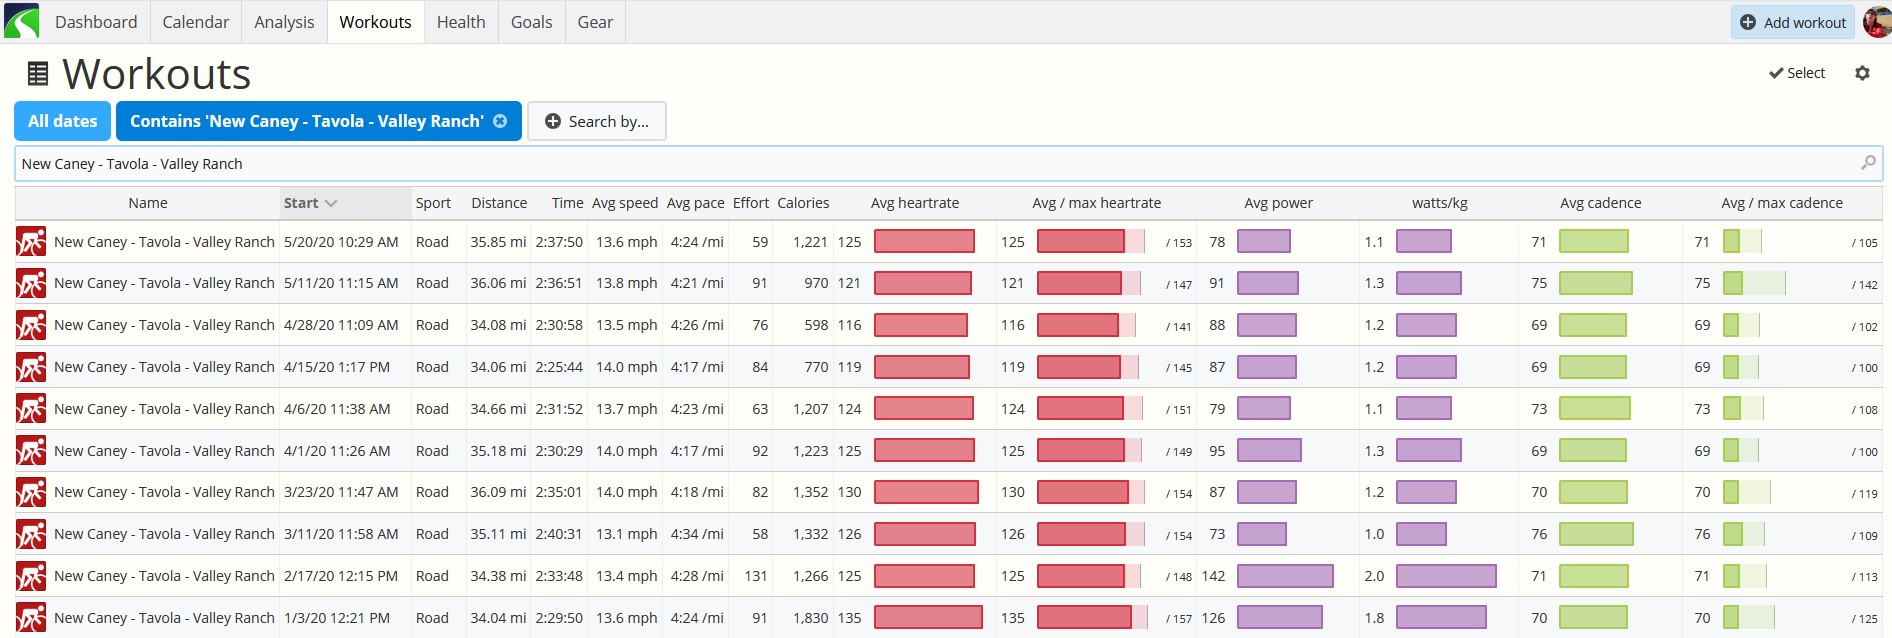Sort by Name column header
The image size is (1892, 638).
coord(148,203)
